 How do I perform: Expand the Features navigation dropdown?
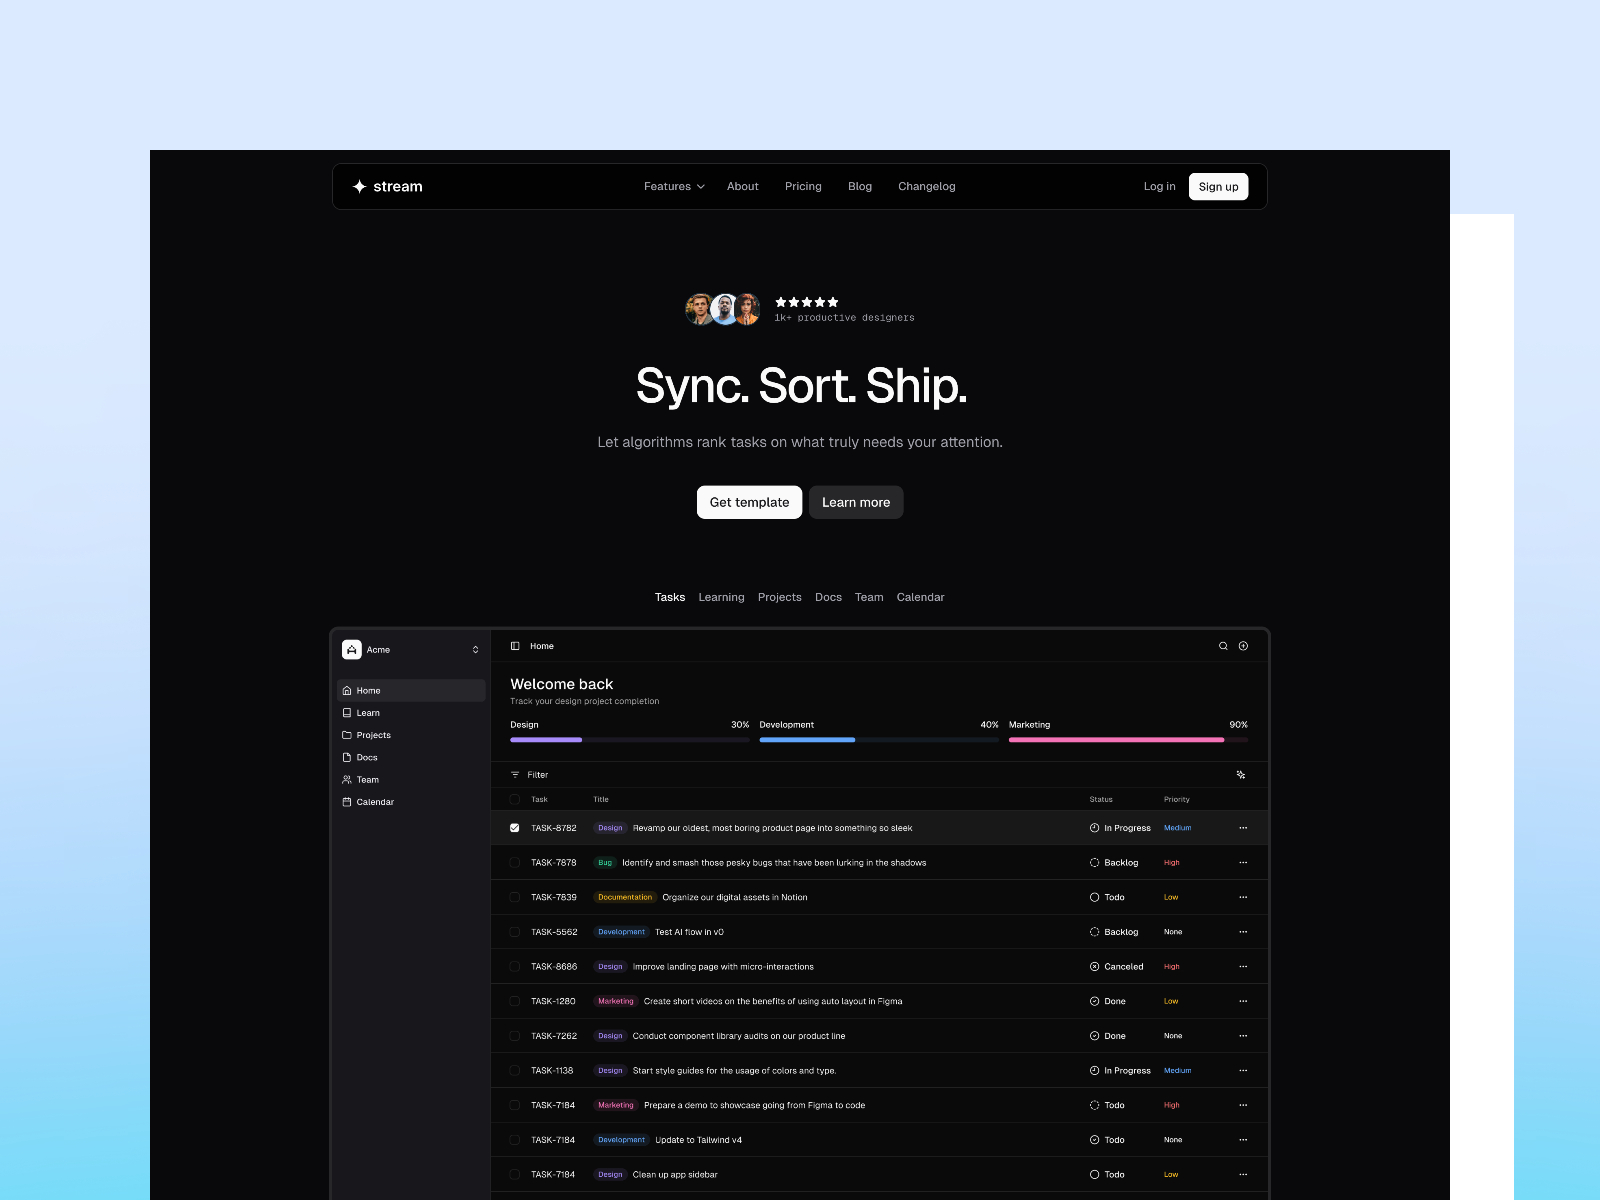(x=673, y=186)
